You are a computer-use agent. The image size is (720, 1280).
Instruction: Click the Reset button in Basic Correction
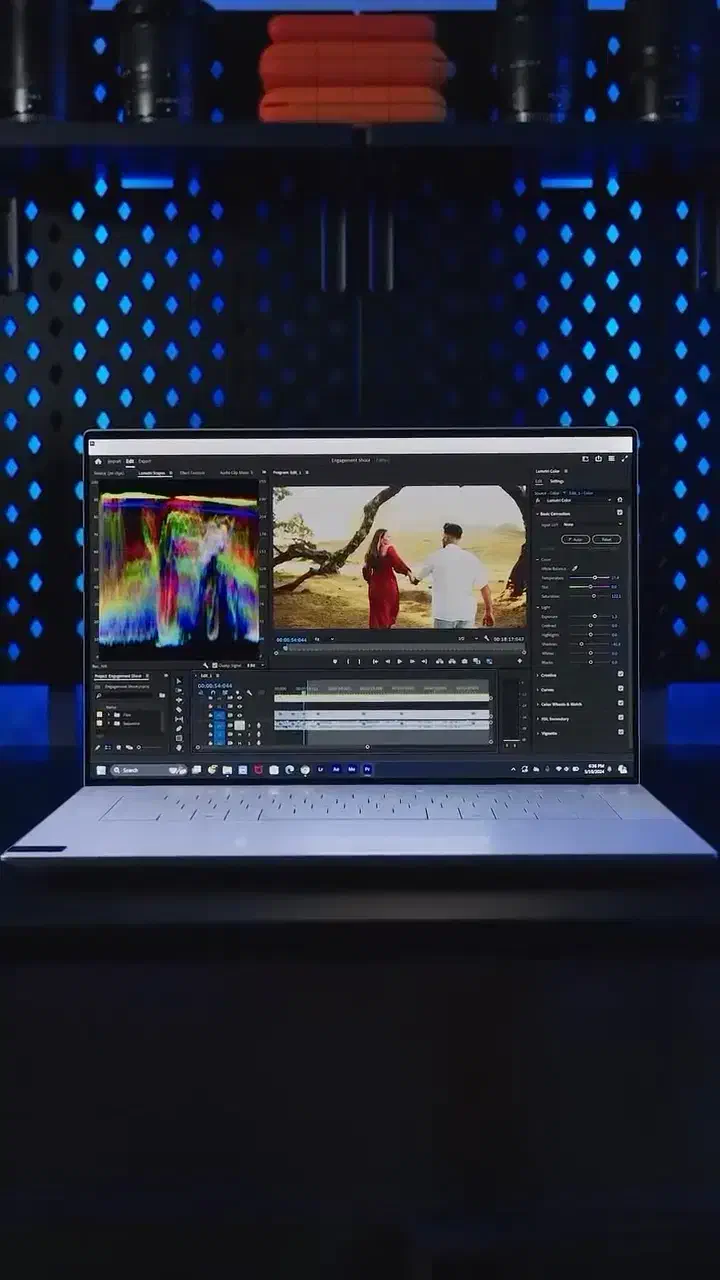point(606,539)
